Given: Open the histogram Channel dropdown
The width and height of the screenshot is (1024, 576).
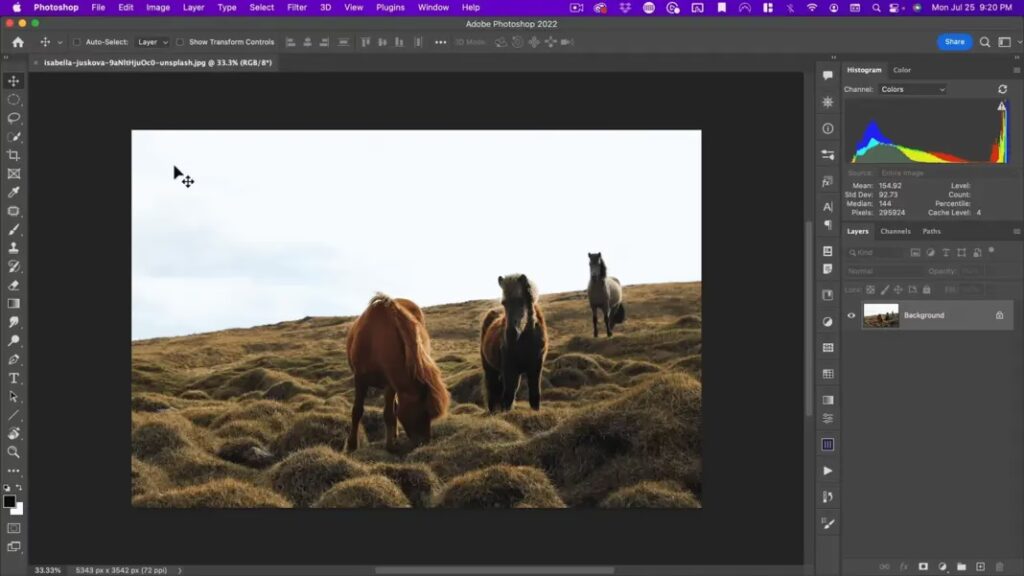Looking at the screenshot, I should [912, 89].
